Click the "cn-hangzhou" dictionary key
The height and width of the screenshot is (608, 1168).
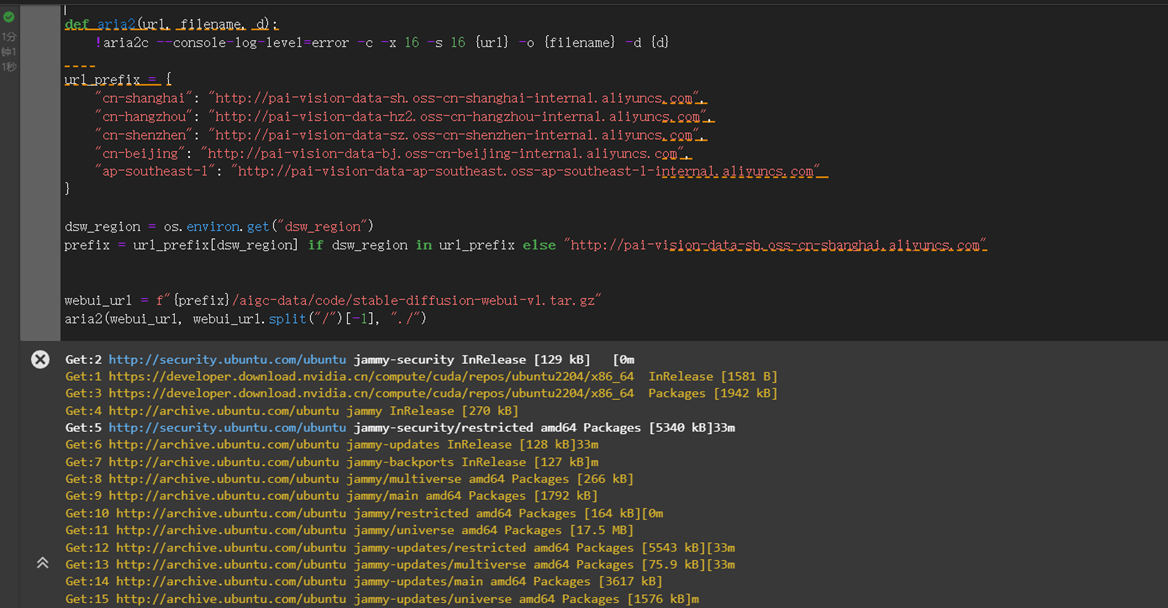click(x=143, y=117)
